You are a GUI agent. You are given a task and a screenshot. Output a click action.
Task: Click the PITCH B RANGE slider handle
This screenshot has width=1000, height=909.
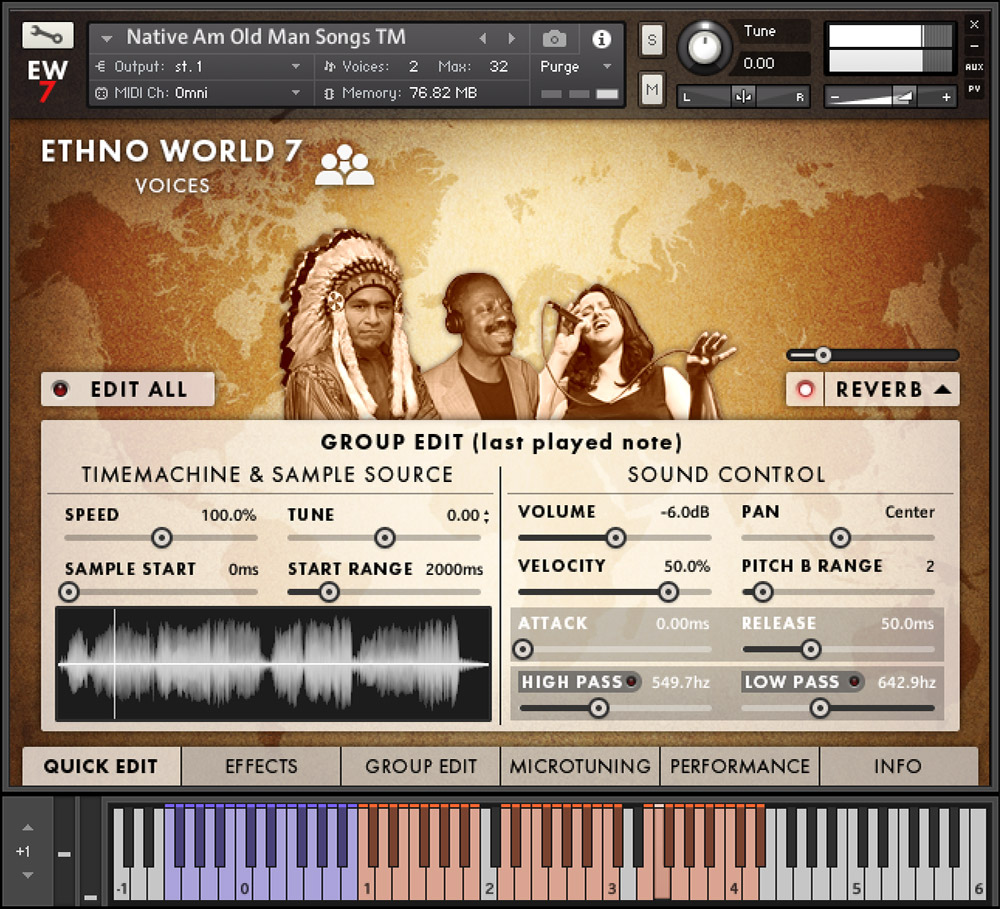763,592
